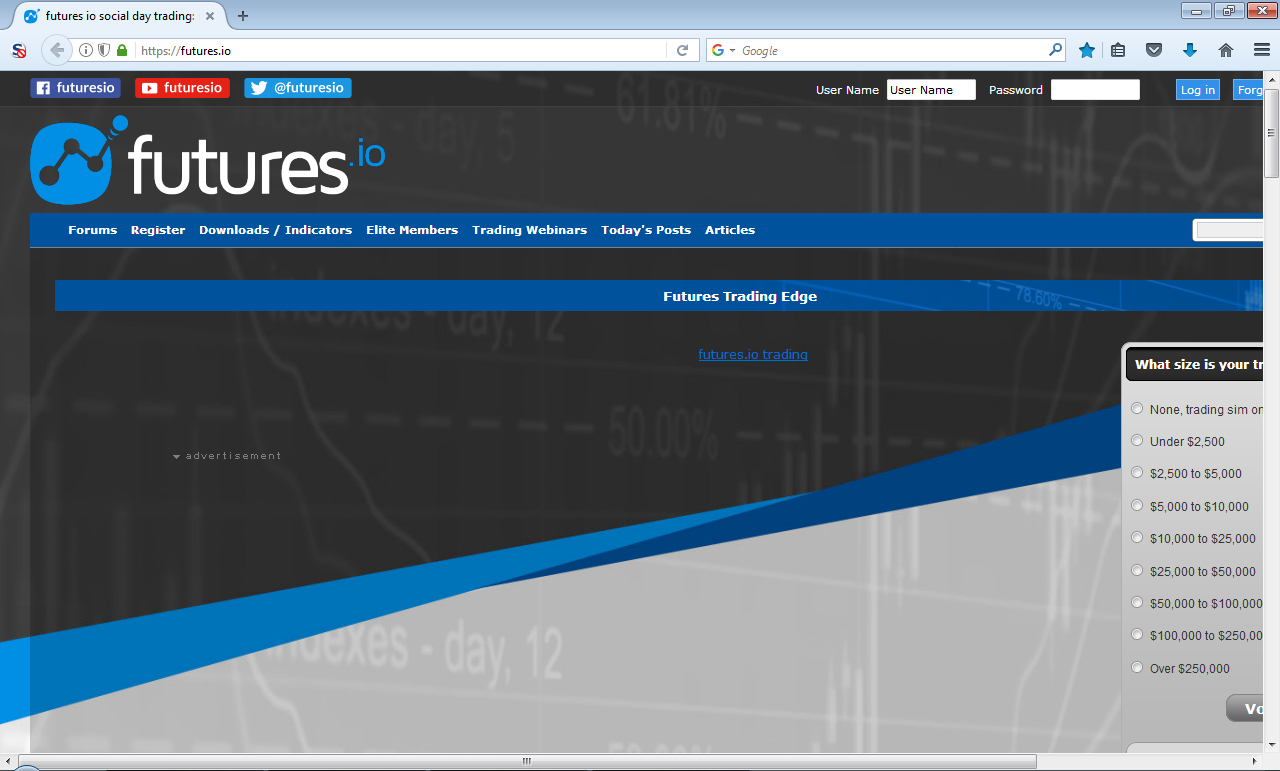Choose the '$5,000 to $10,000' radio button

pyautogui.click(x=1137, y=505)
